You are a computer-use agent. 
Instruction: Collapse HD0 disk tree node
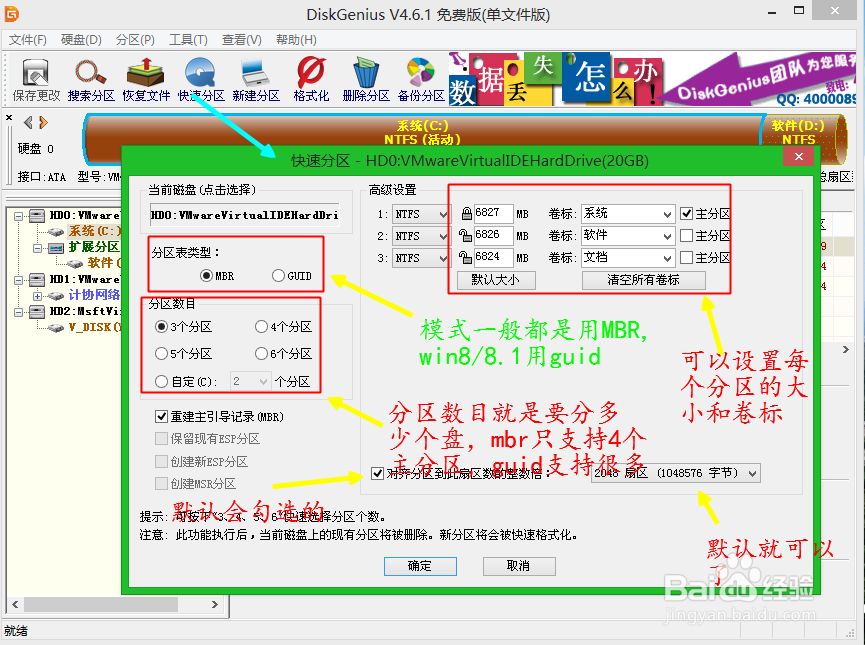19,216
